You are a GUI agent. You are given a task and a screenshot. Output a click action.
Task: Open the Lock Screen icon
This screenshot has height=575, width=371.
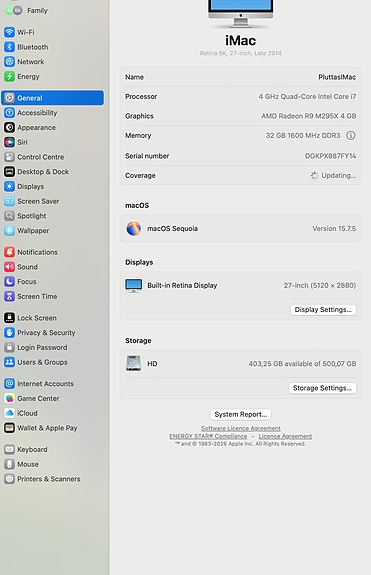point(10,318)
